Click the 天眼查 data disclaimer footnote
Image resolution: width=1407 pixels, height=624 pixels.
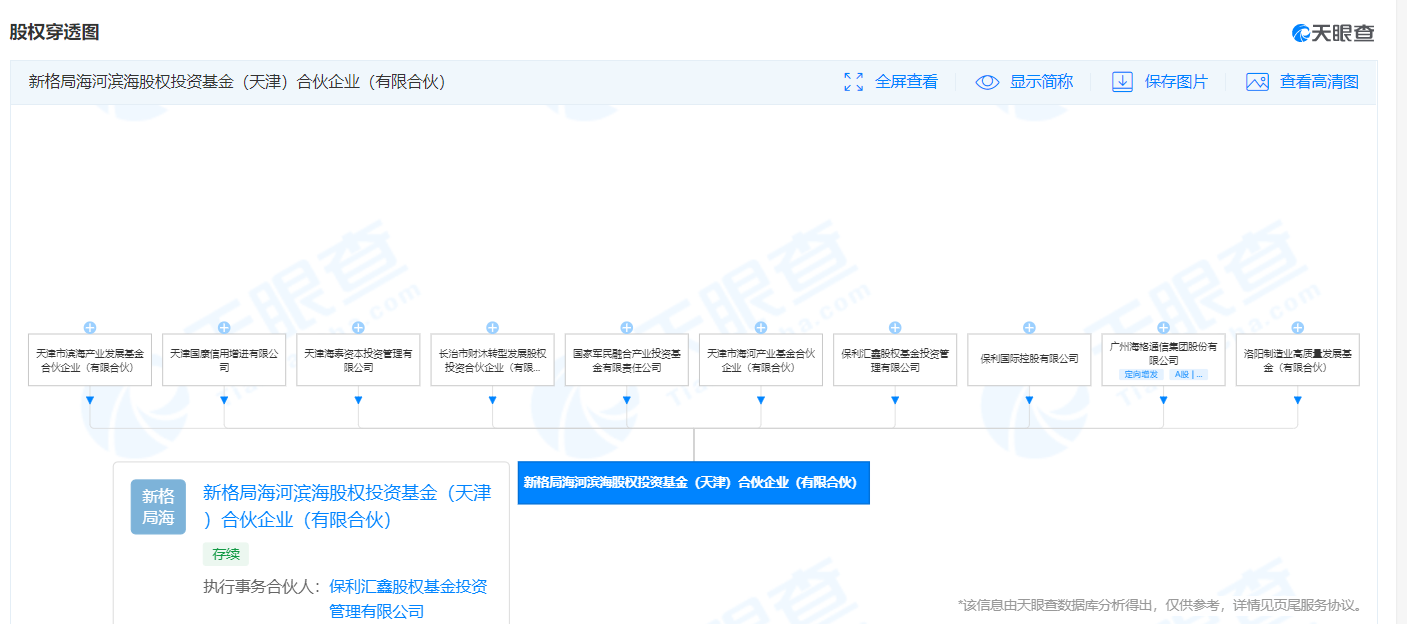(1159, 605)
